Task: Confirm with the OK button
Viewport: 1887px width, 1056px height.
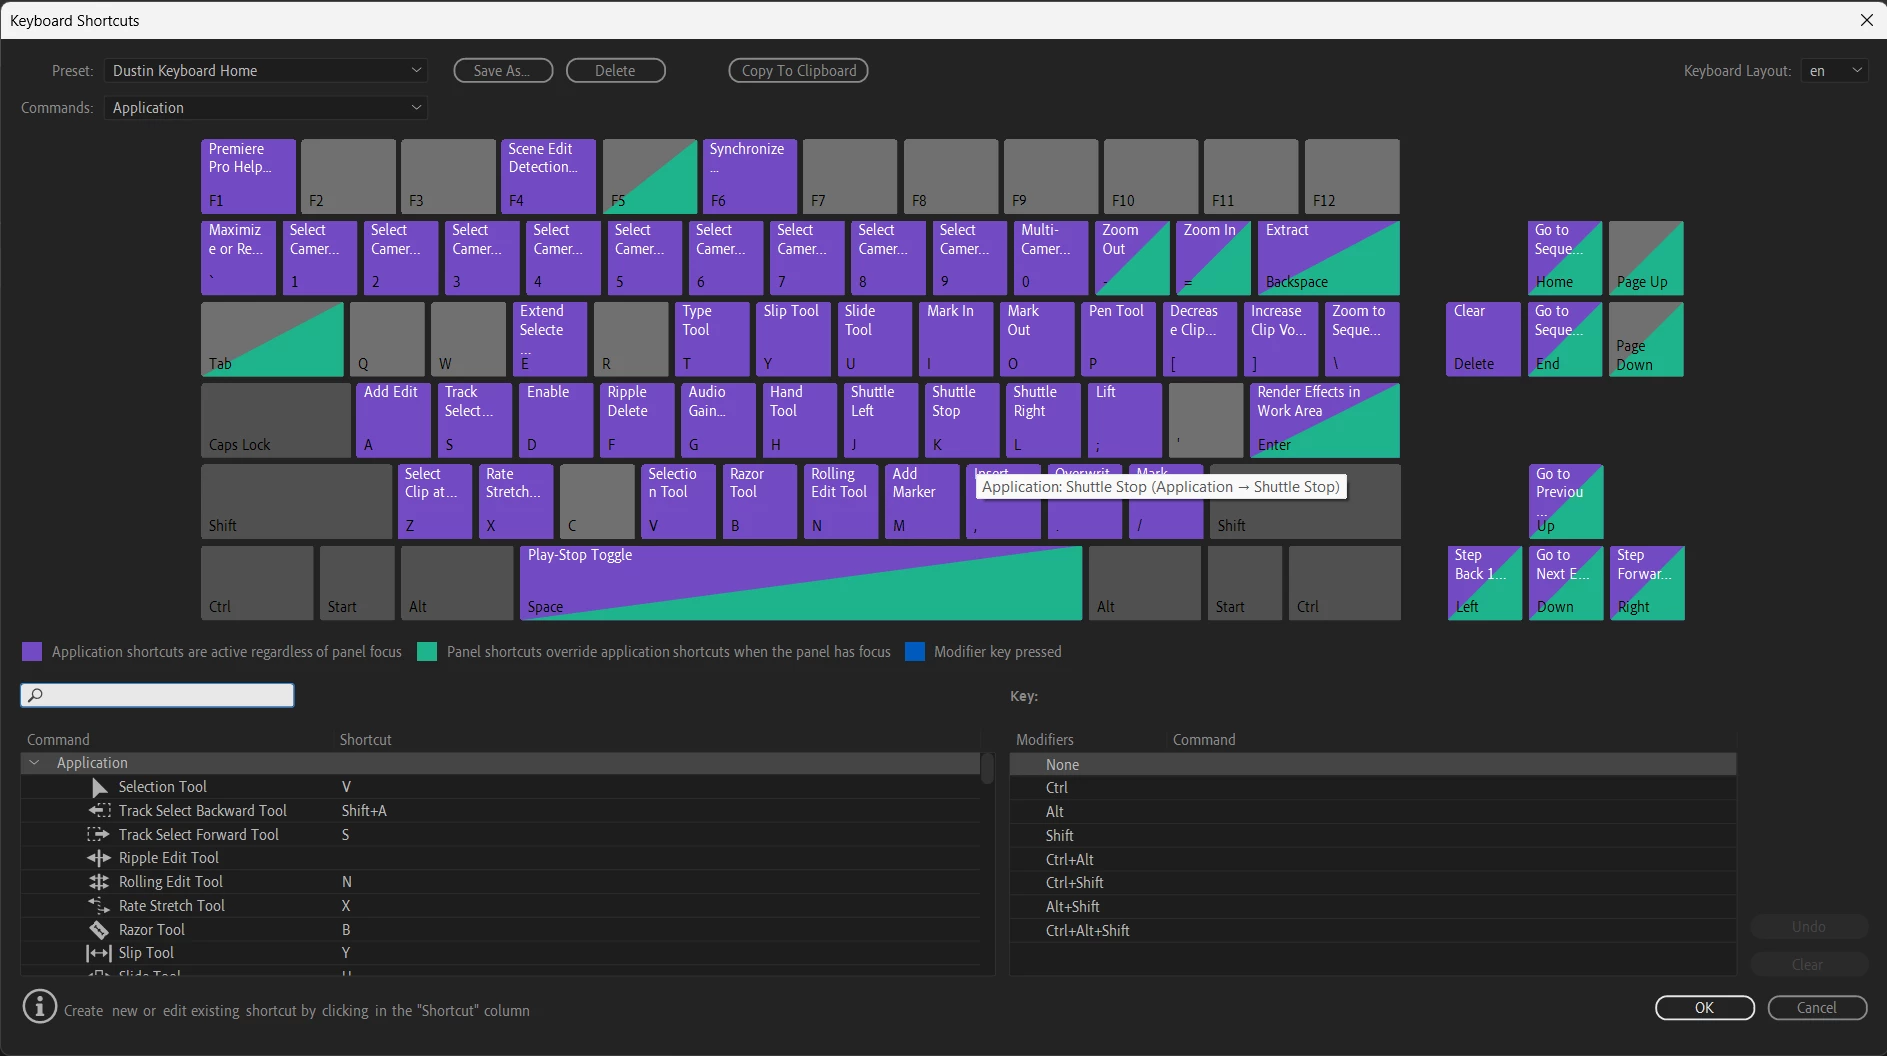Action: [1705, 1008]
